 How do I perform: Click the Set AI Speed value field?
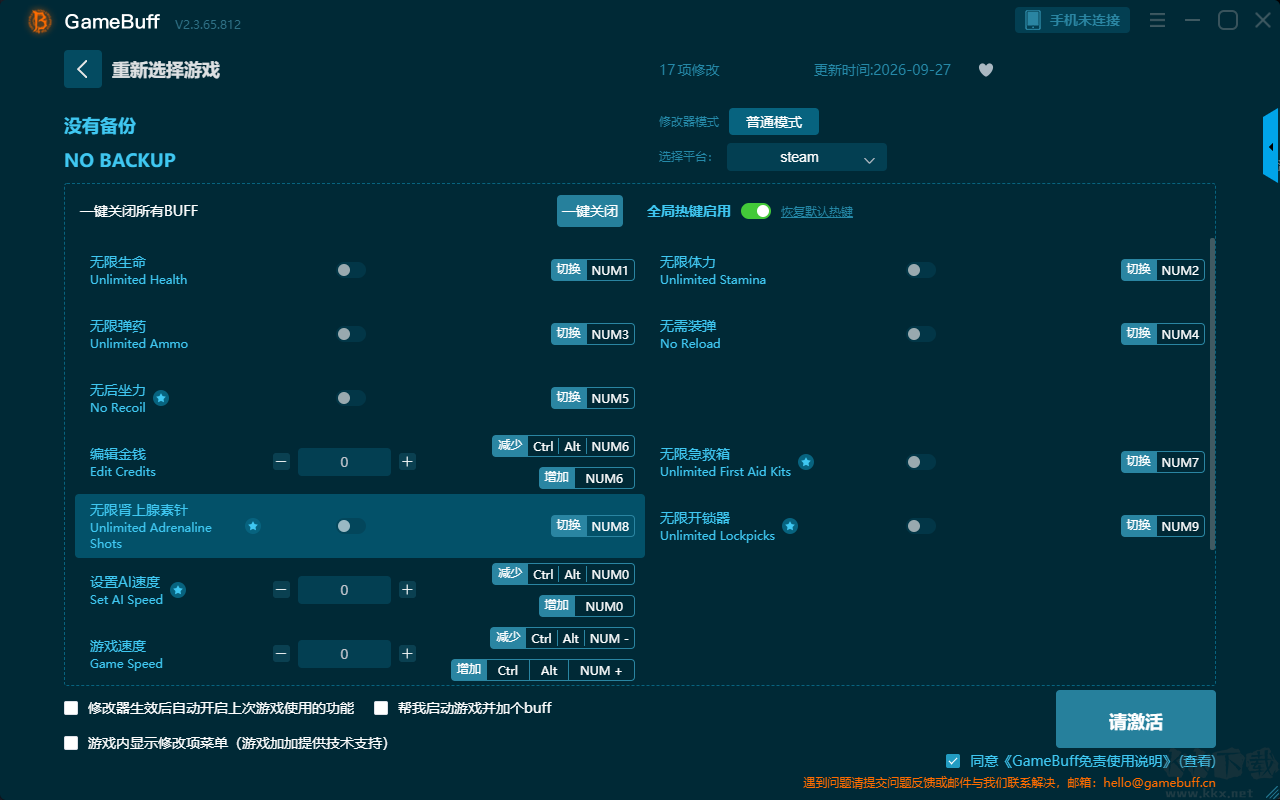point(344,590)
